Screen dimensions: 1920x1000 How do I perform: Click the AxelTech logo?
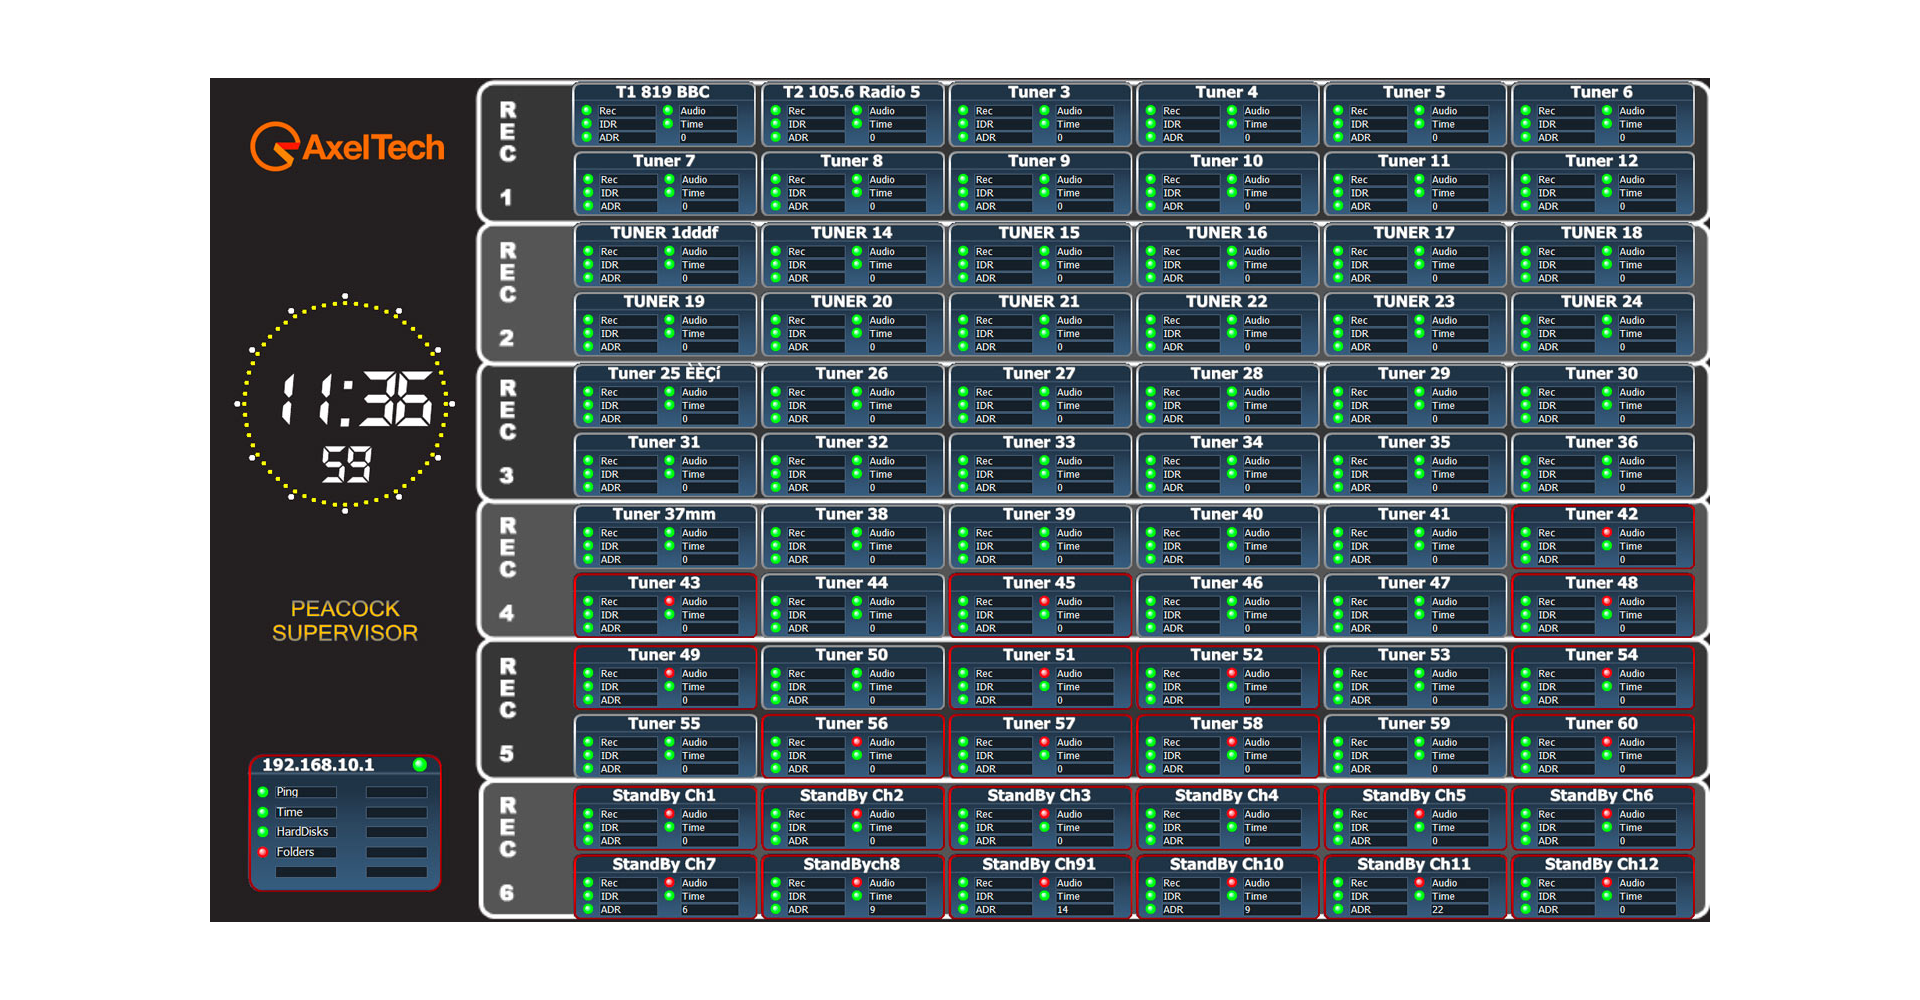click(347, 147)
